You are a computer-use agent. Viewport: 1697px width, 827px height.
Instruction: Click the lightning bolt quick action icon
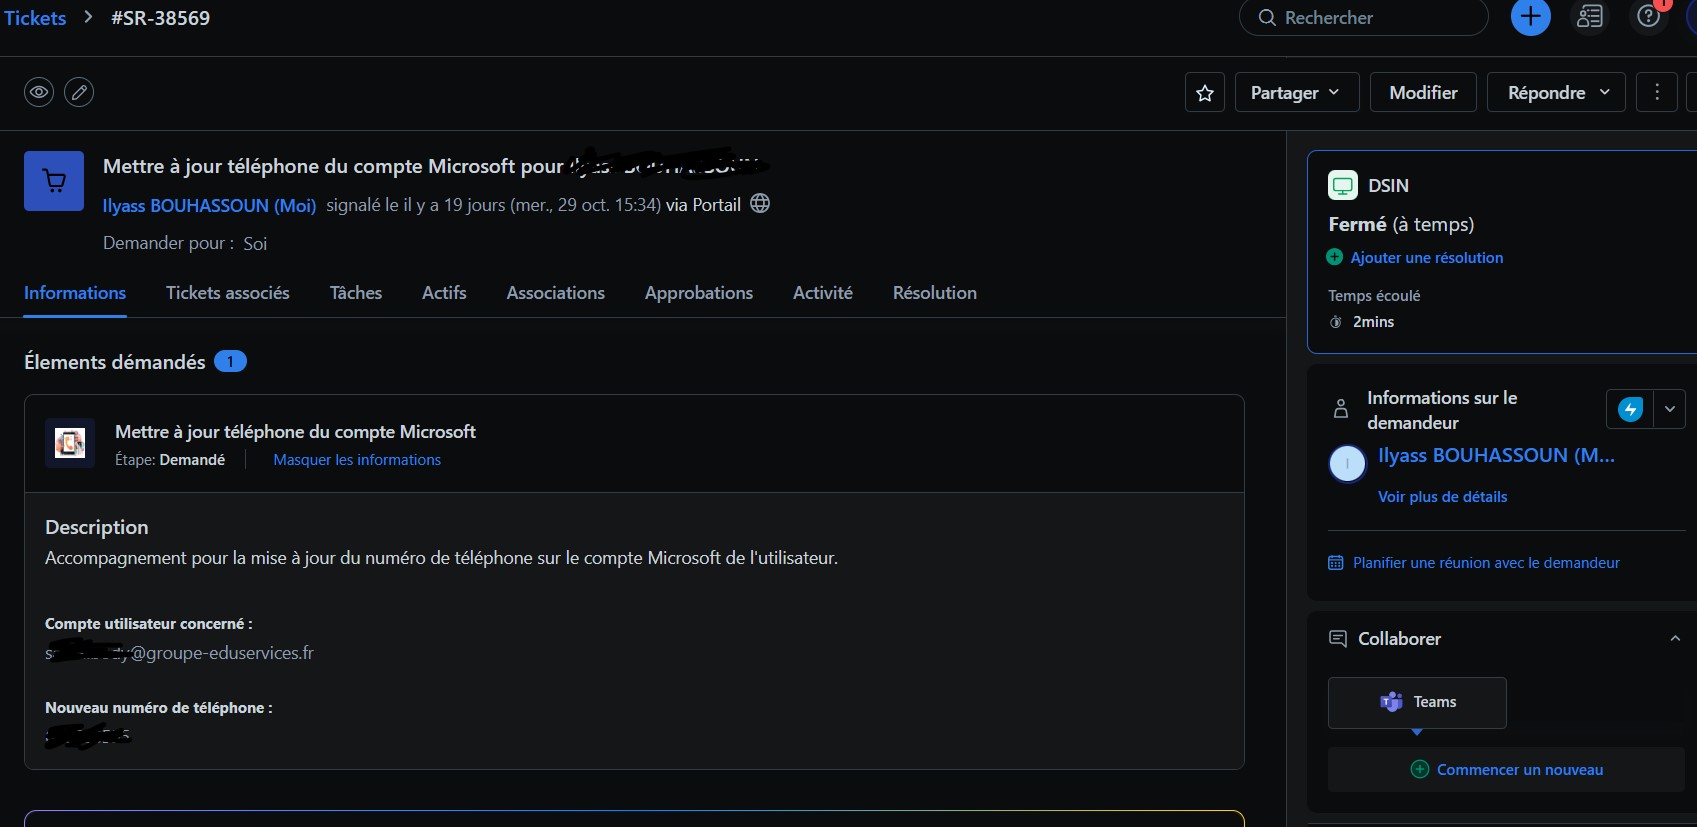(1630, 409)
